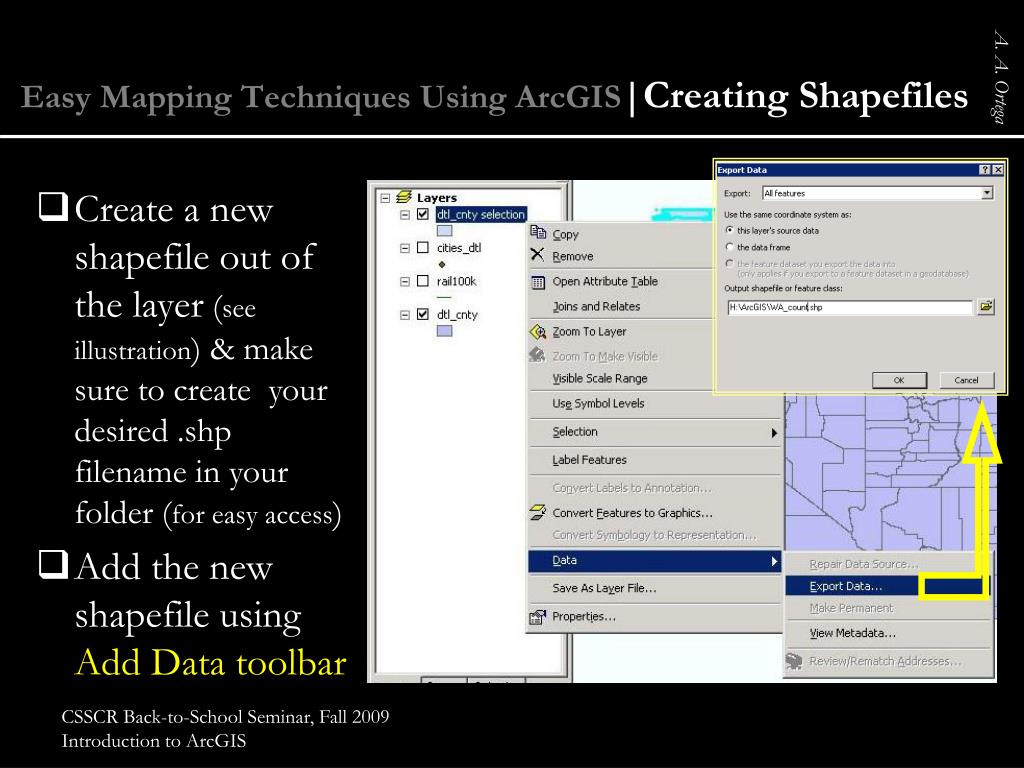1024x768 pixels.
Task: Collapse the rail100k layer node
Action: 405,281
